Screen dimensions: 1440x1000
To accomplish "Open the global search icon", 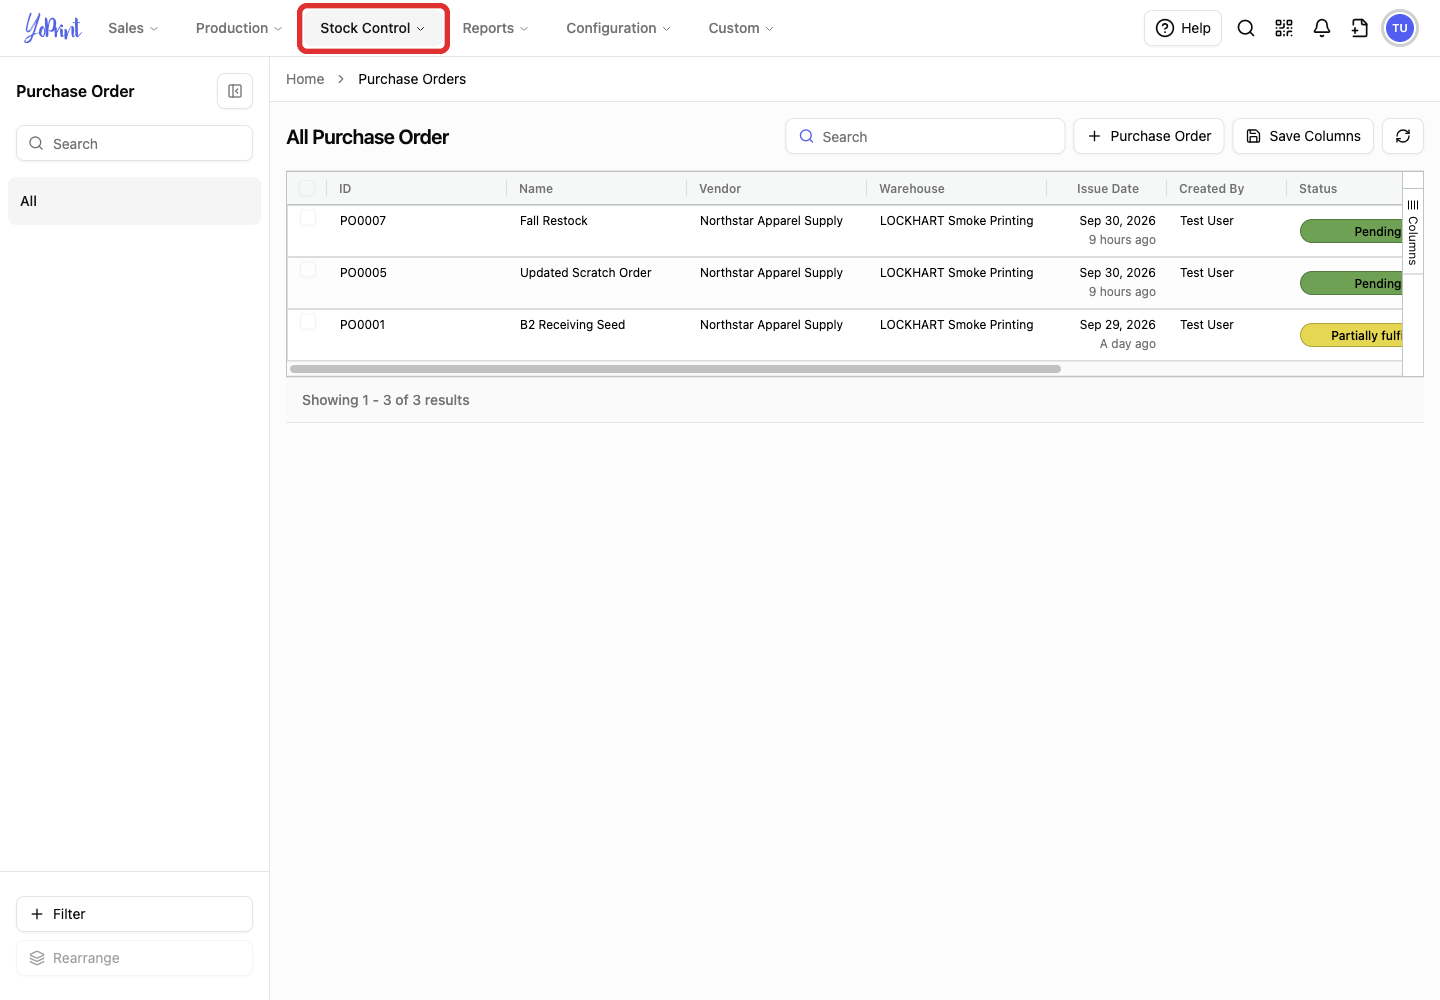I will [1246, 28].
